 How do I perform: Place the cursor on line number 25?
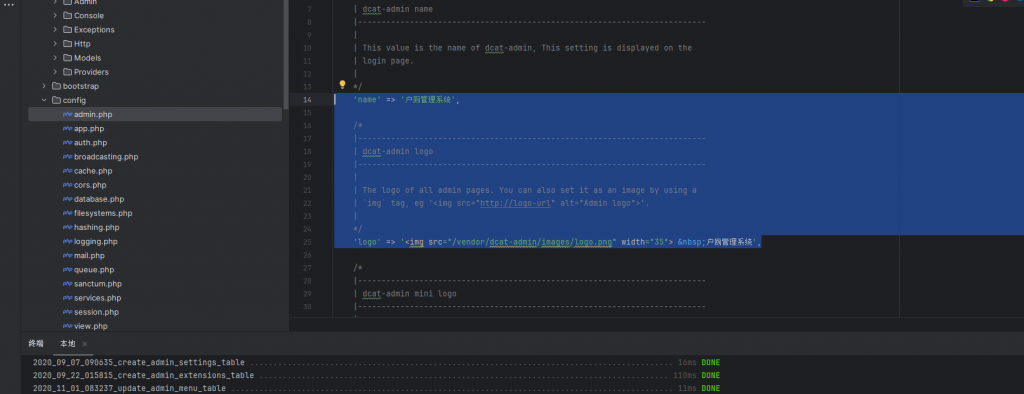click(x=308, y=242)
